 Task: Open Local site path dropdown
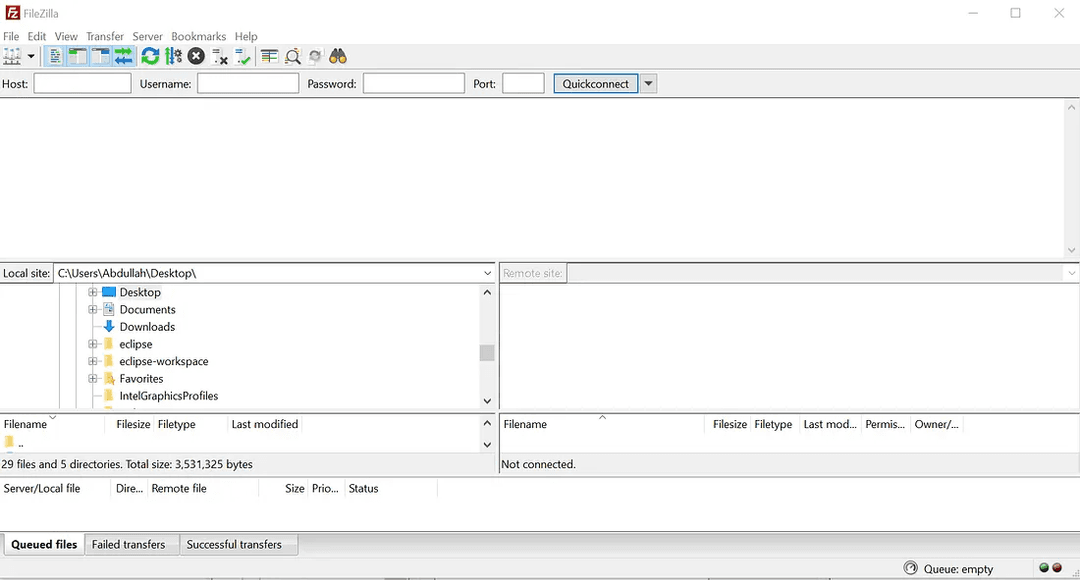coord(487,273)
